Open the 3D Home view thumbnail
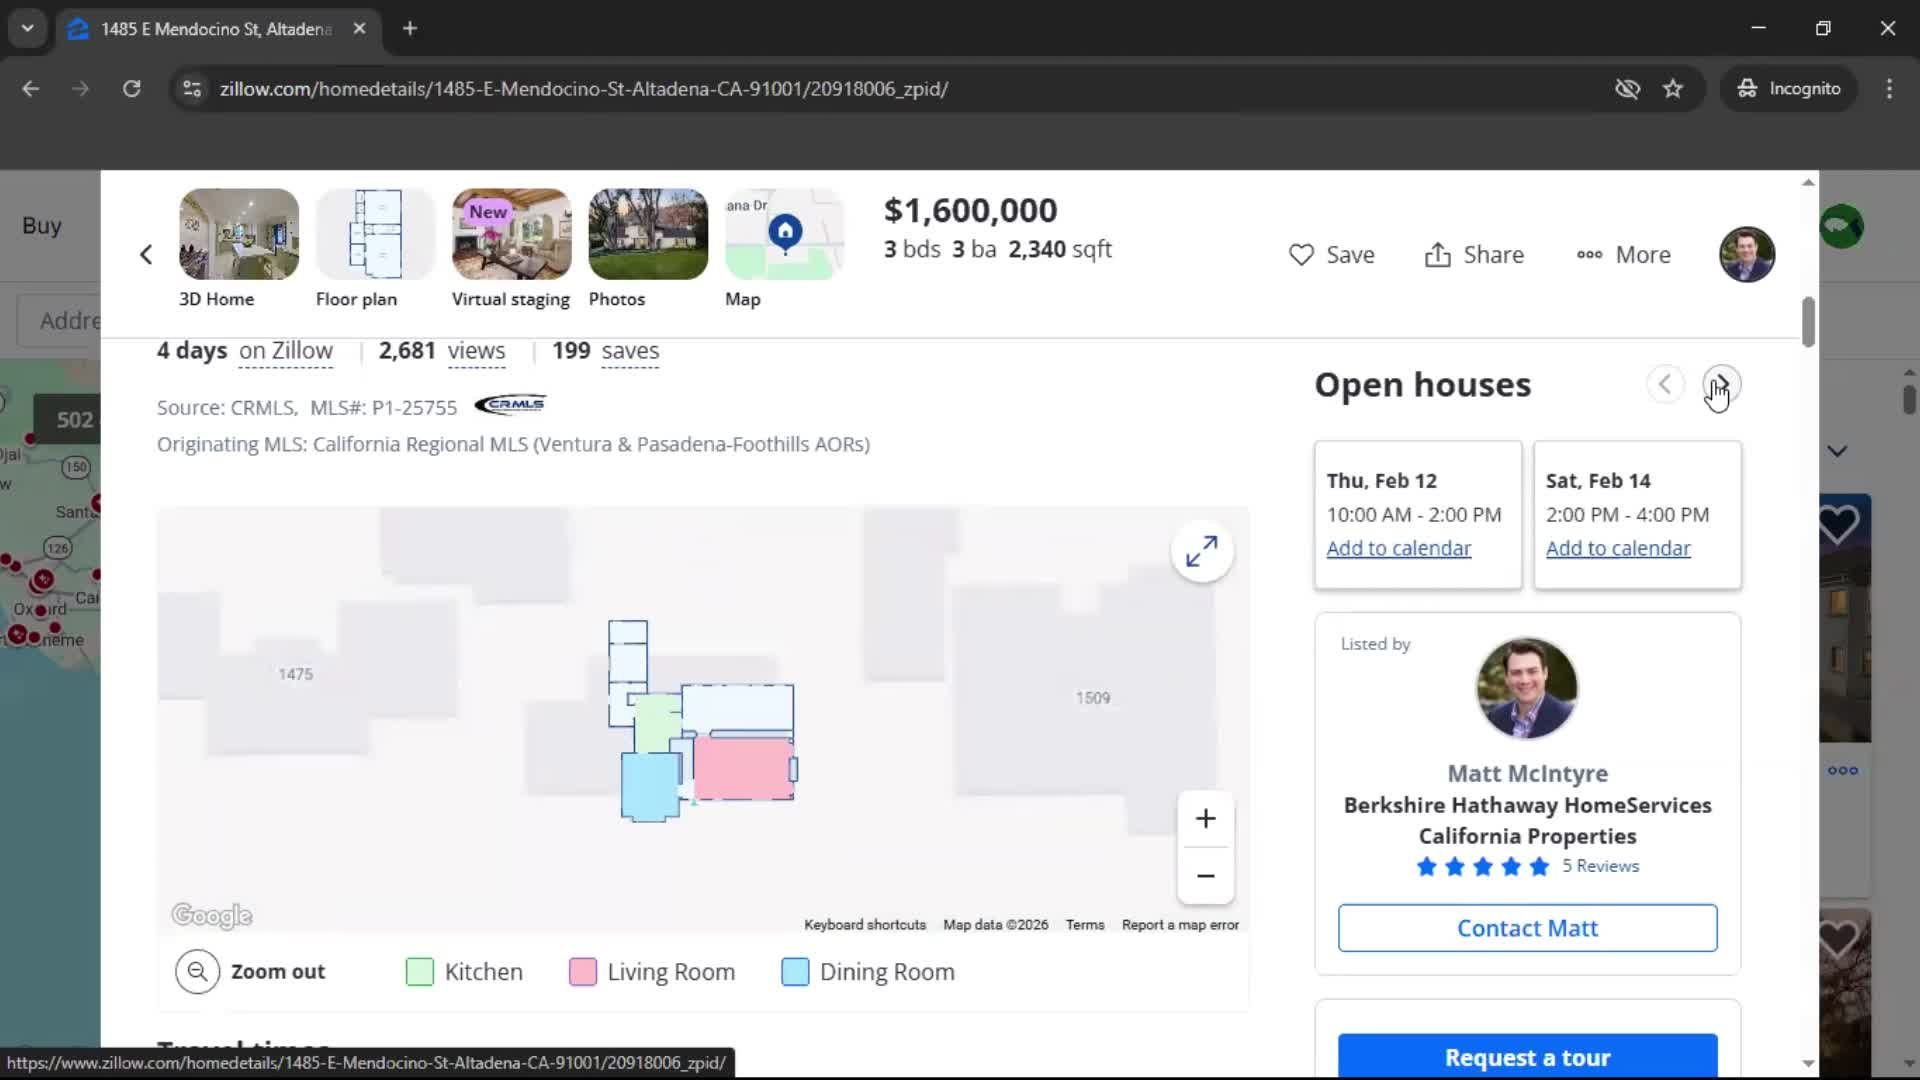Screen dimensions: 1920x1080 tap(238, 234)
